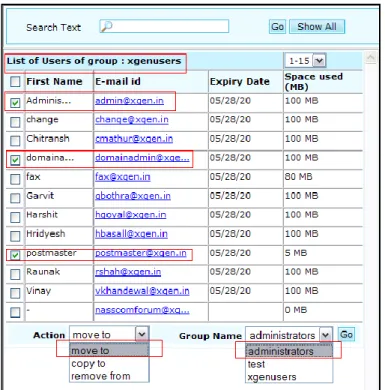Image resolution: width=385 pixels, height=390 pixels.
Task: Click the Expiry Date column header
Action: coord(239,82)
